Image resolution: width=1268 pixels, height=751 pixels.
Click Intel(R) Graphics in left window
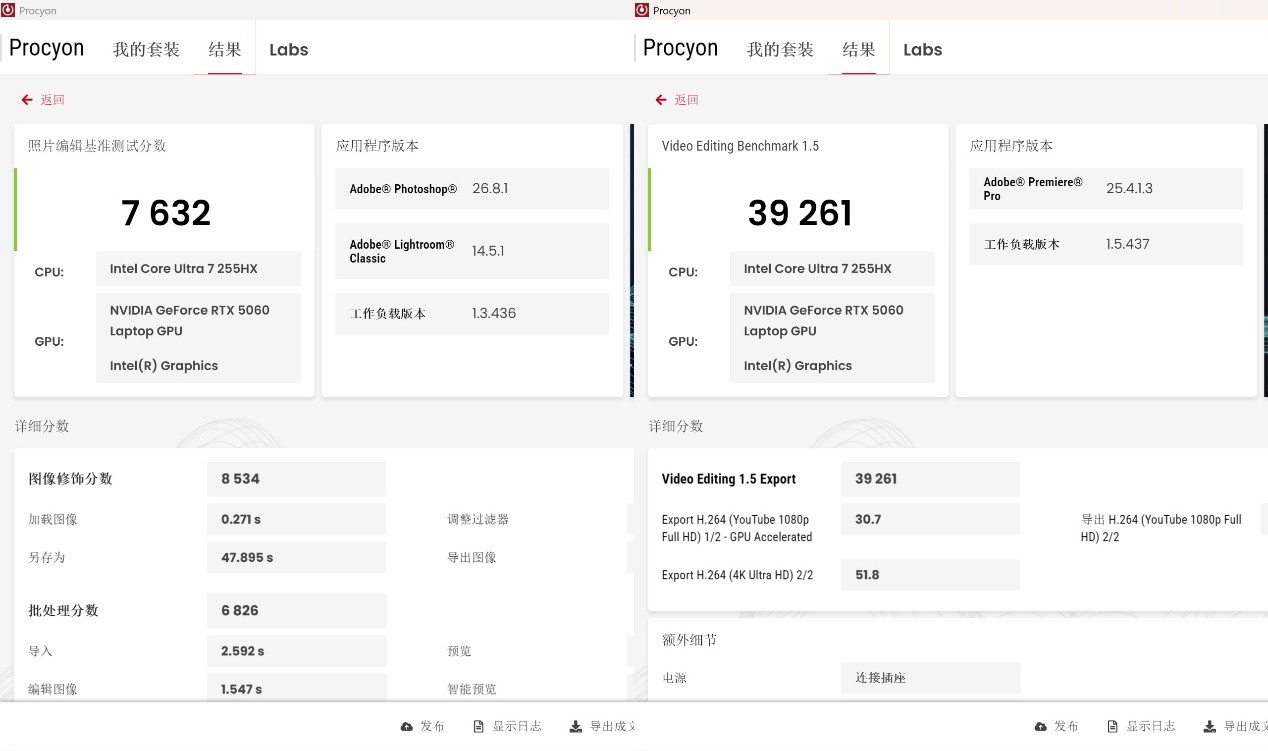point(164,366)
